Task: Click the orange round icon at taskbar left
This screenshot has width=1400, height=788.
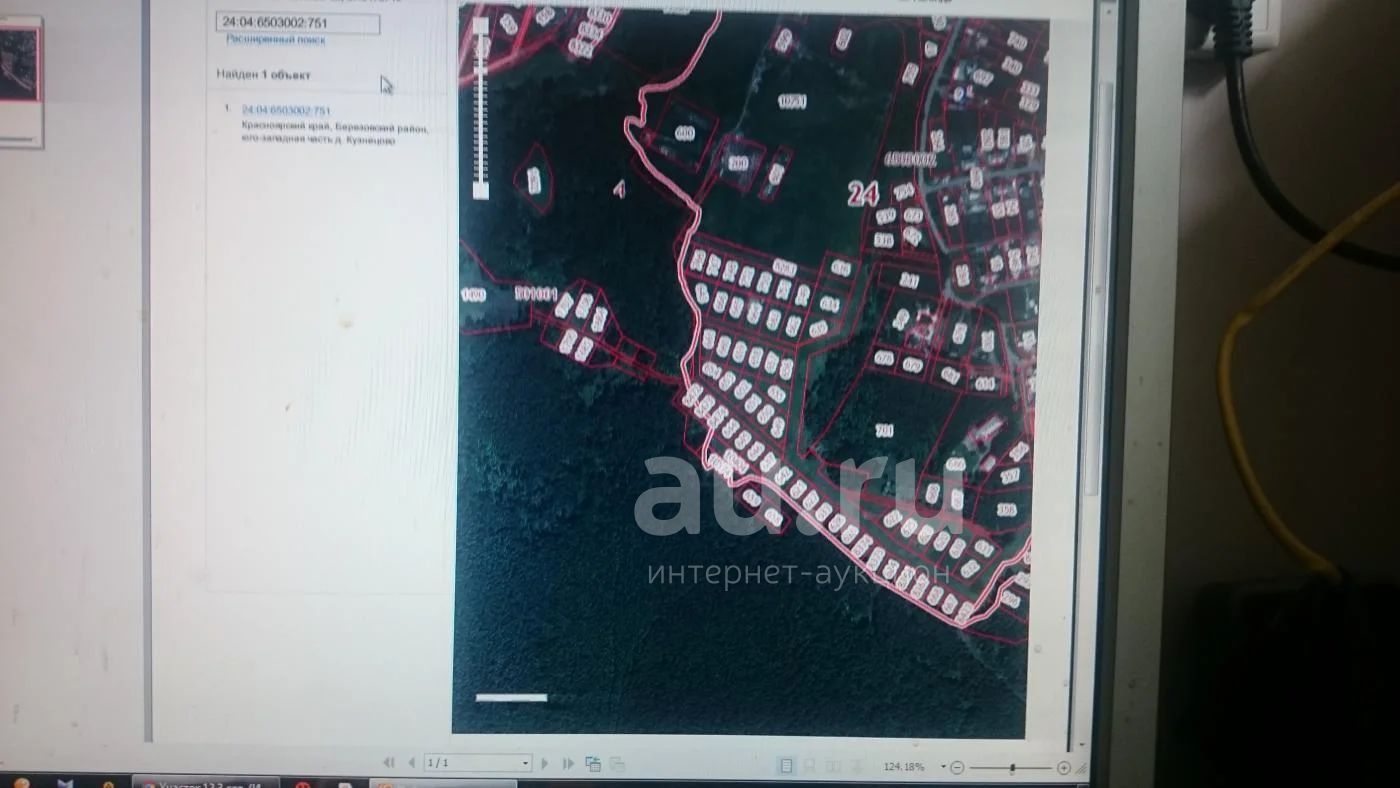Action: pos(21,783)
